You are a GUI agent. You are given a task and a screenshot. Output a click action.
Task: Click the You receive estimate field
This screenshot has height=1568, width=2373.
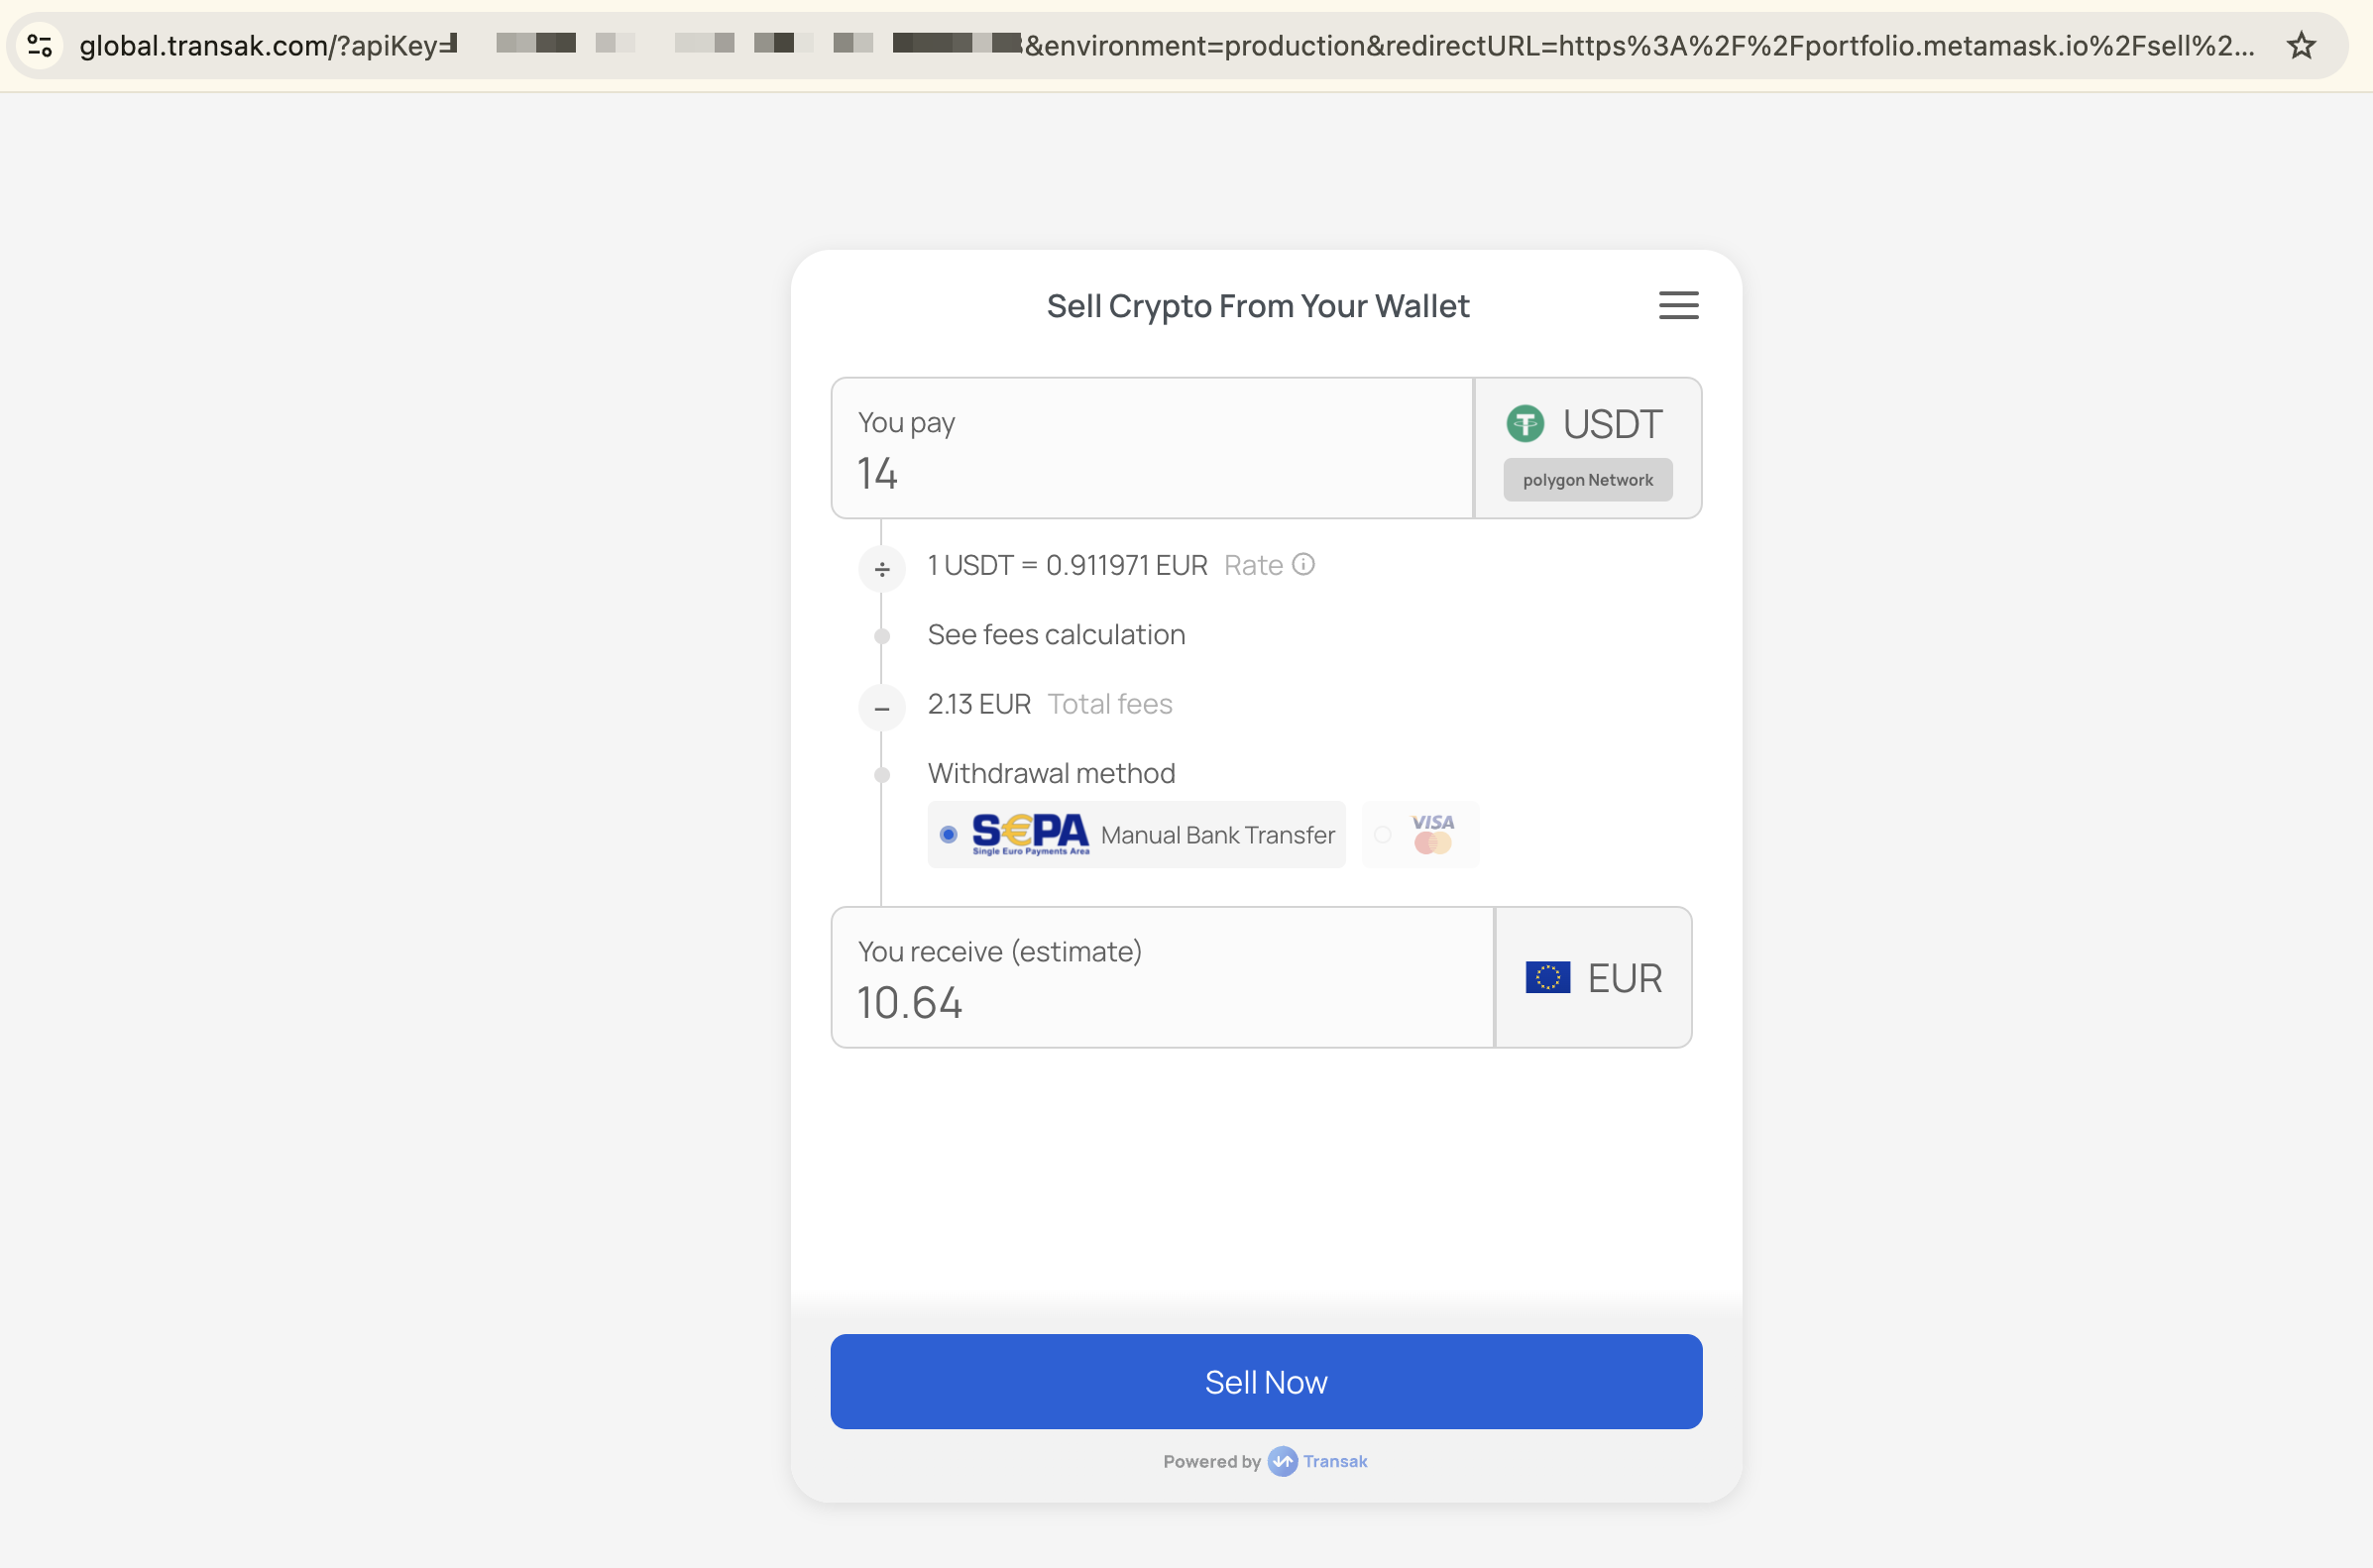[x=1160, y=1001]
